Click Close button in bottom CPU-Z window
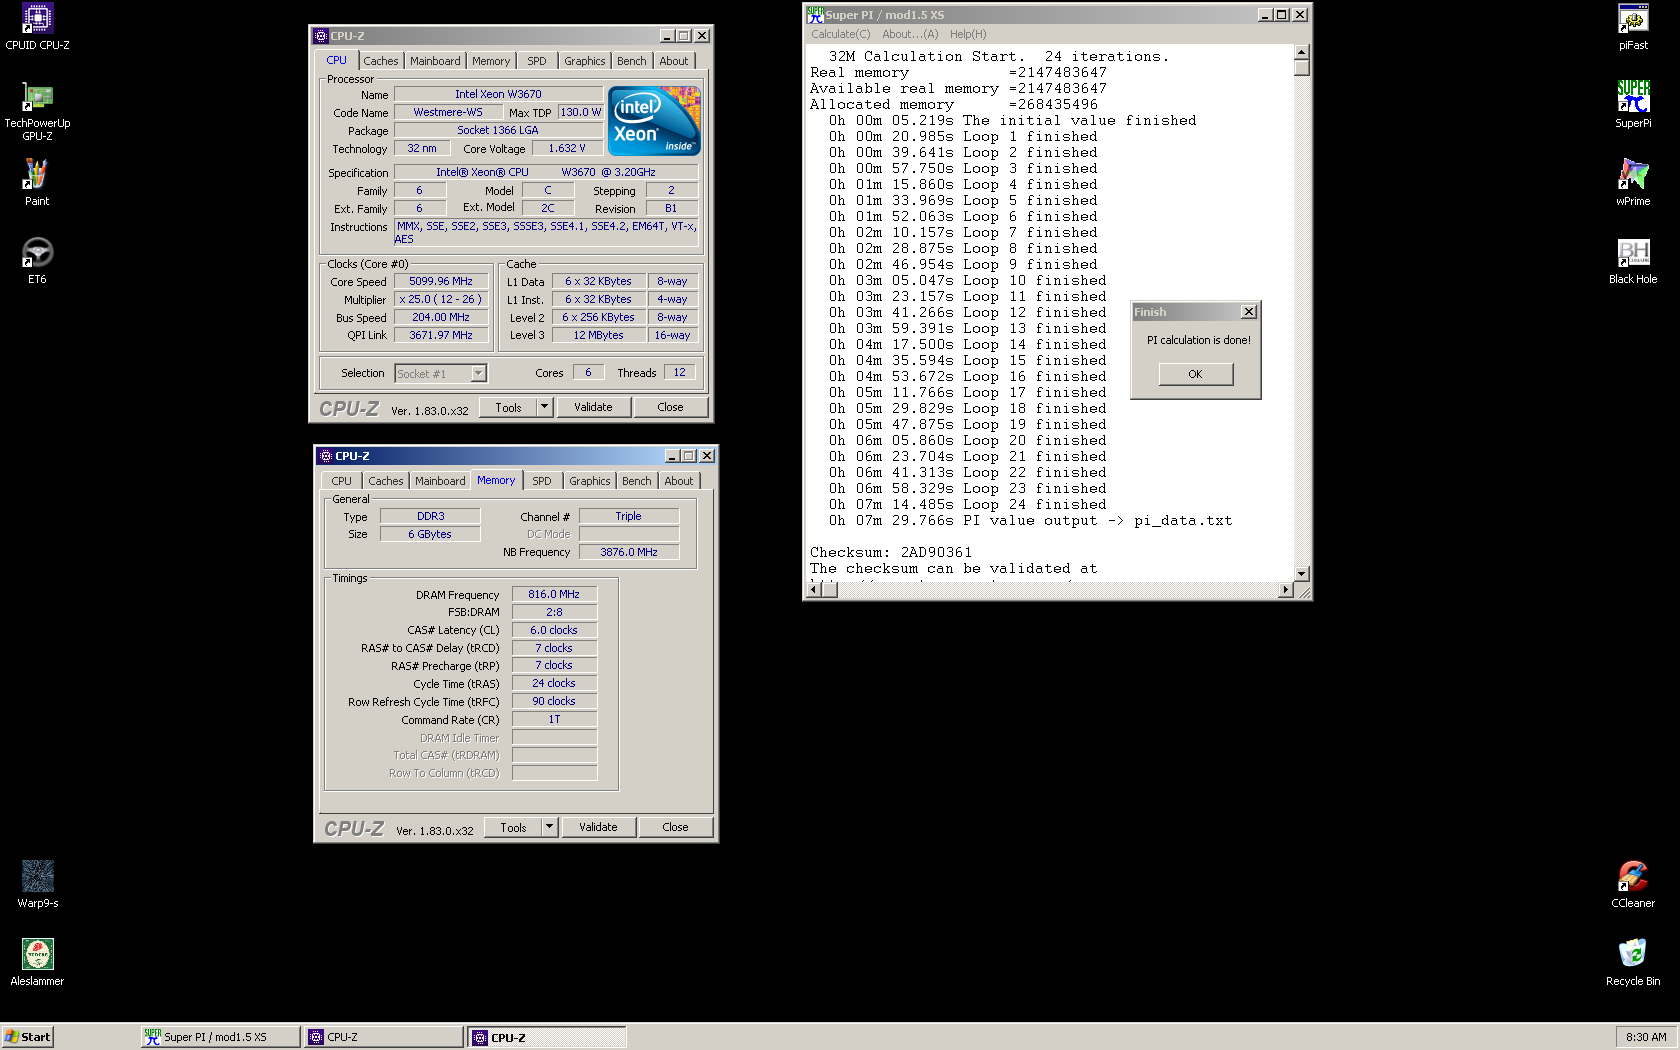 (x=675, y=827)
